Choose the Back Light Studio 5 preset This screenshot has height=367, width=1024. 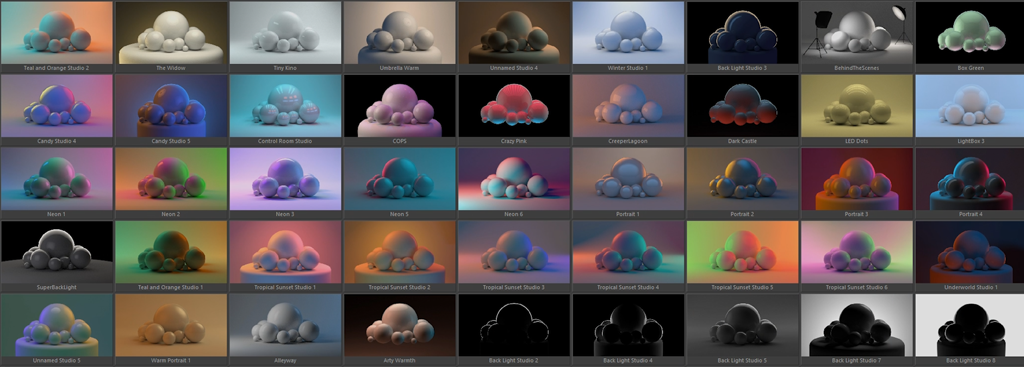(x=743, y=325)
